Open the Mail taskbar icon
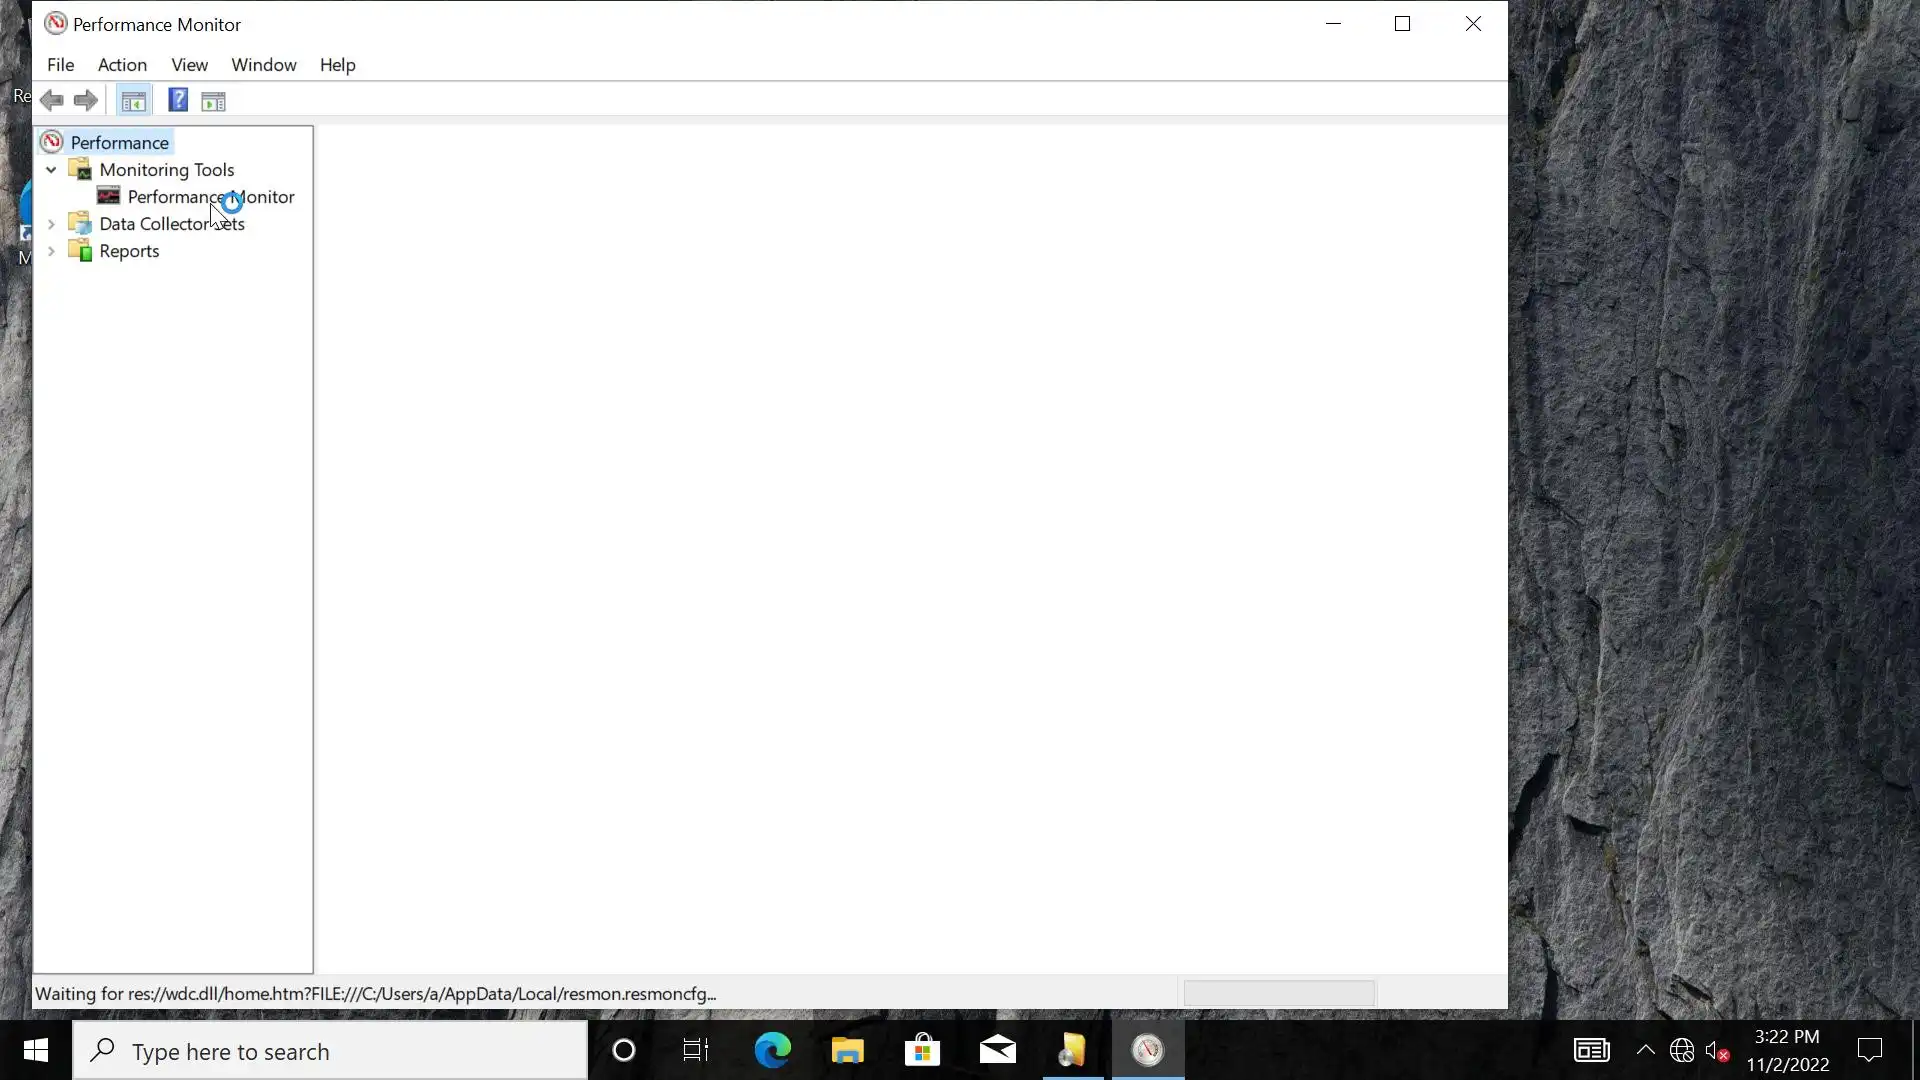This screenshot has height=1080, width=1920. 997,1050
